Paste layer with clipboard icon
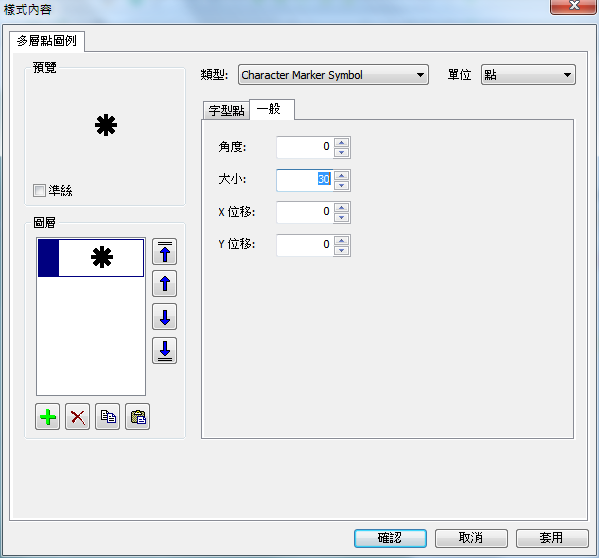Image resolution: width=599 pixels, height=558 pixels. coord(138,417)
